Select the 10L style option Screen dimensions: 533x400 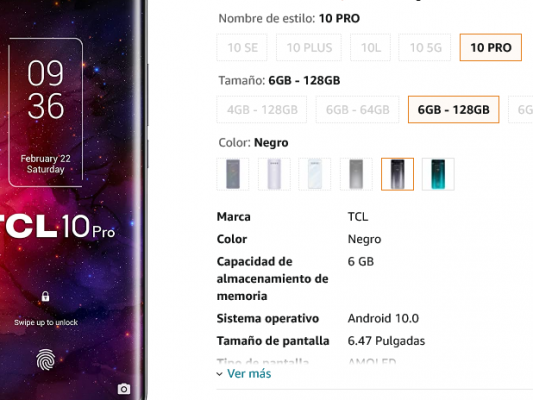370,47
